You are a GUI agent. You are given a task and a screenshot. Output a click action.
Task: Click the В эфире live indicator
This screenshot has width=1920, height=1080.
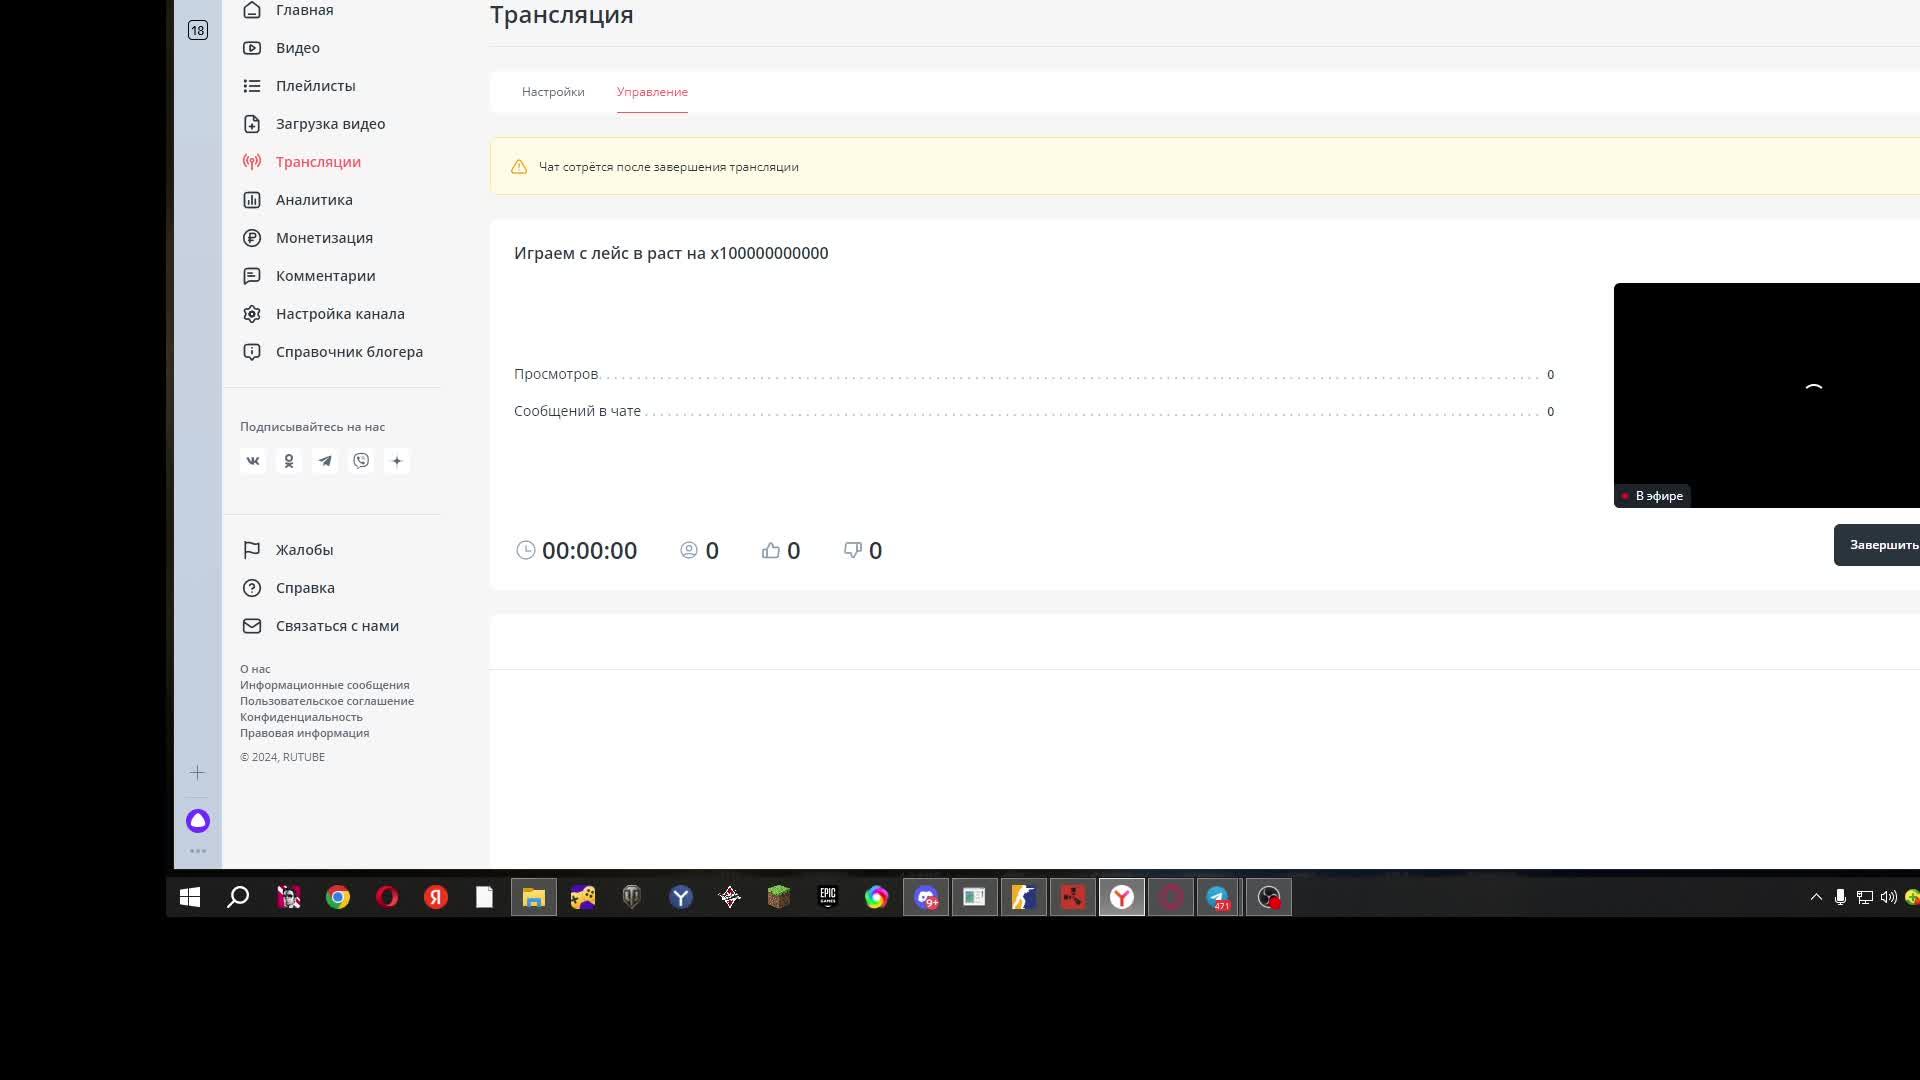coord(1652,496)
